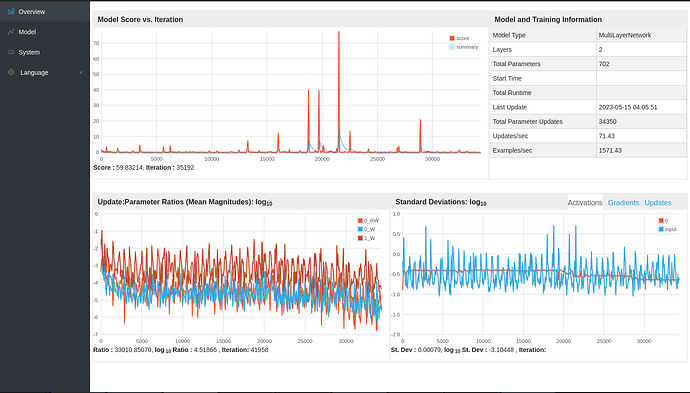This screenshot has height=393, width=690.
Task: Toggle the 0_W series legend entry
Action: [367, 229]
